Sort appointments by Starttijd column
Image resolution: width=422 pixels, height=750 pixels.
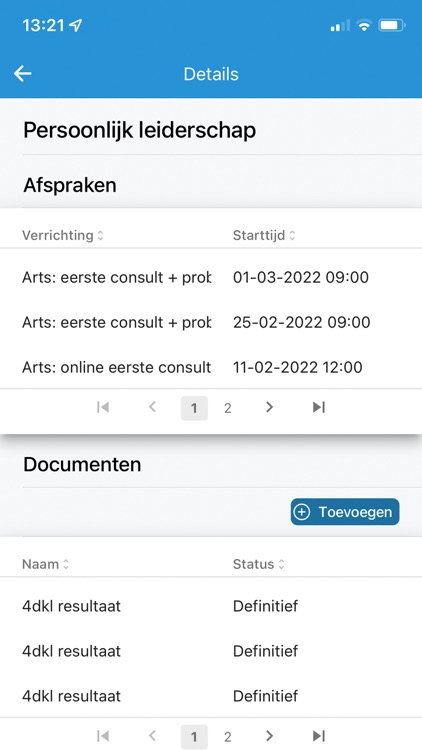click(264, 235)
